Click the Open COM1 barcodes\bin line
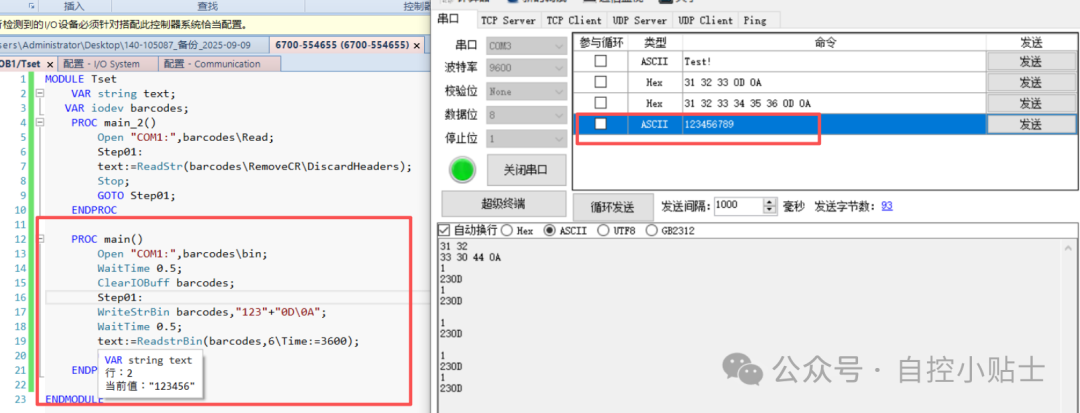1080x413 pixels. coord(182,254)
